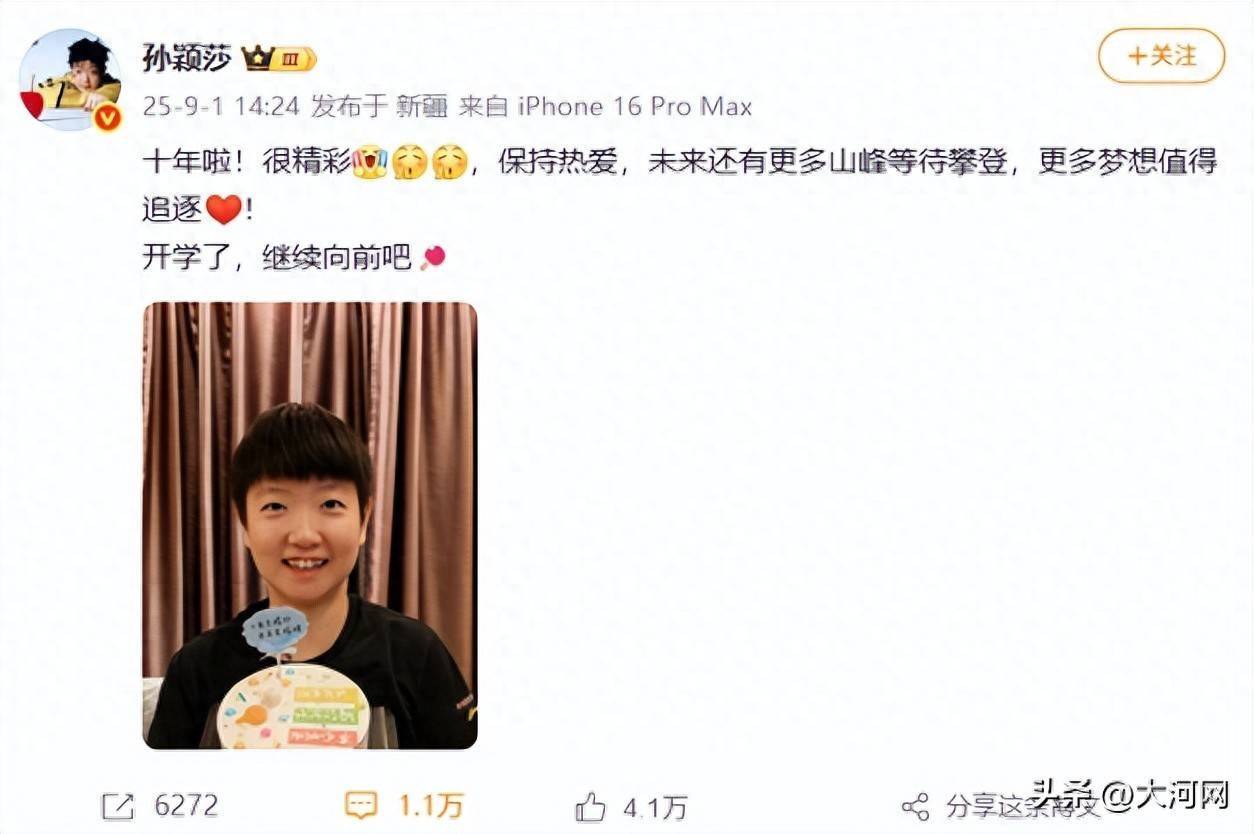Click the repost arrow icon
The image size is (1254, 834).
119,806
